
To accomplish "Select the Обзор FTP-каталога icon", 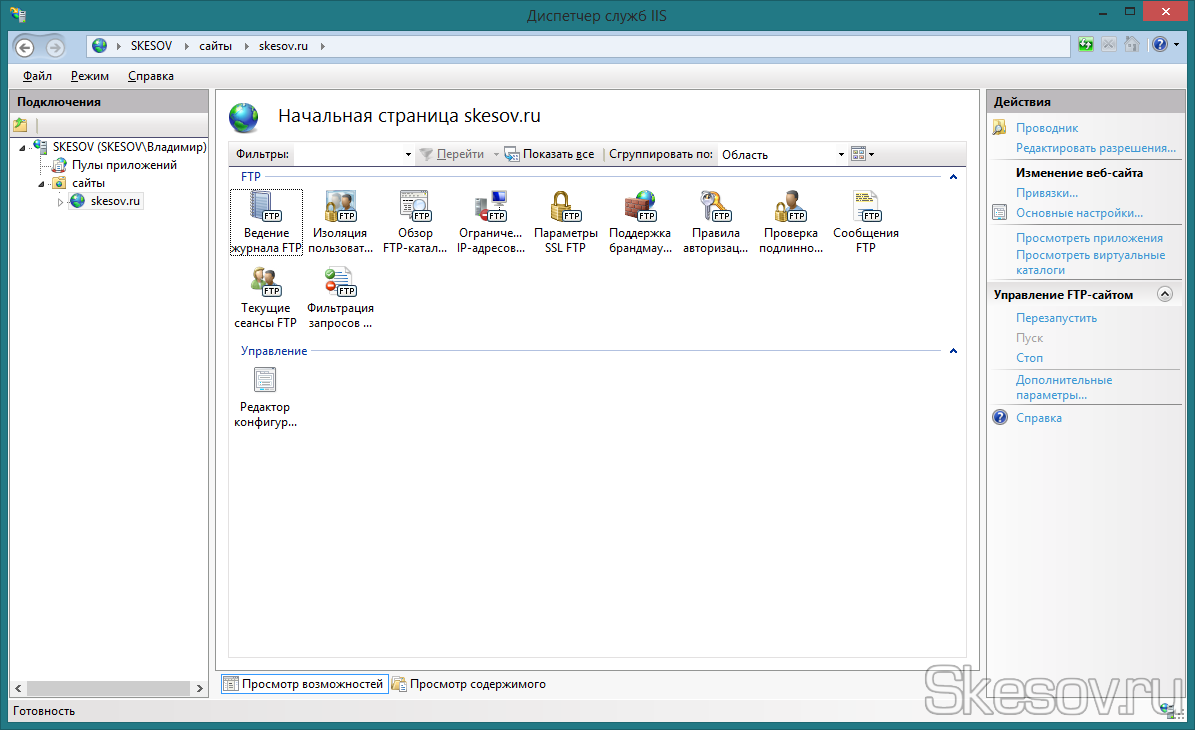I will coord(415,206).
